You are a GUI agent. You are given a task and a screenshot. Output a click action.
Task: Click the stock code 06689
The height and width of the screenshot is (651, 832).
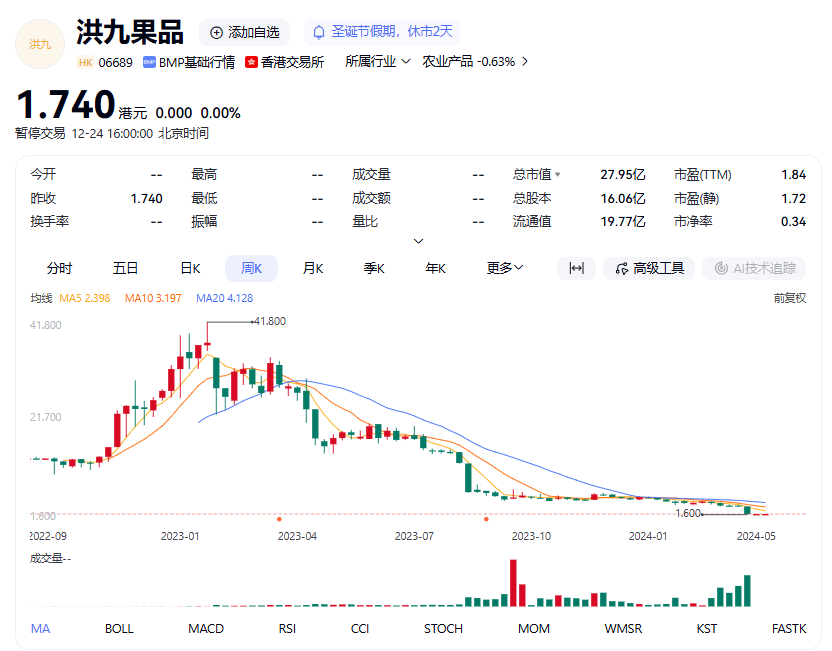[116, 63]
